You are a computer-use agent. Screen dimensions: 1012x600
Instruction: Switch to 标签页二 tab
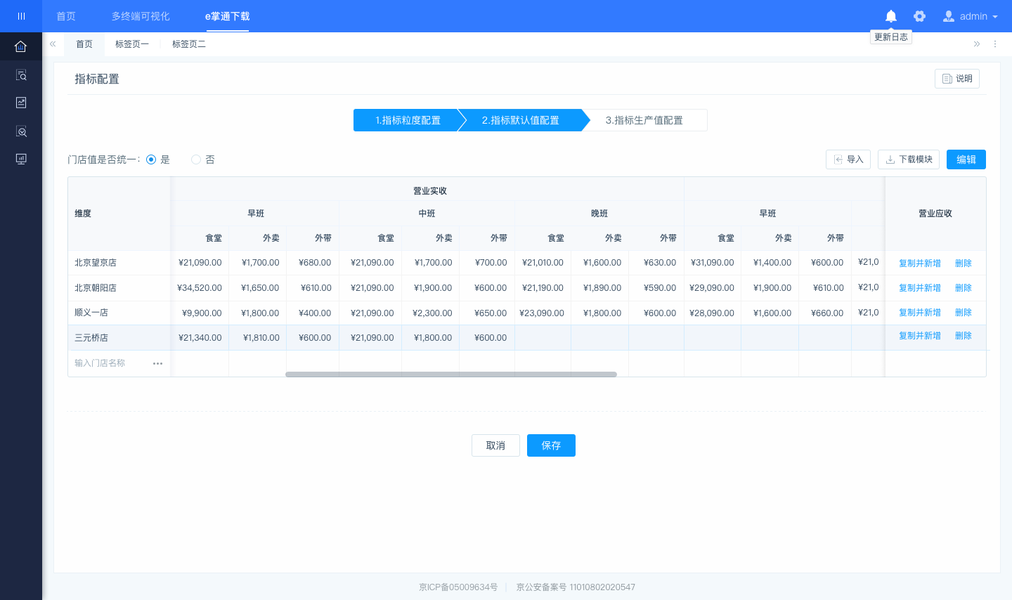coord(188,44)
